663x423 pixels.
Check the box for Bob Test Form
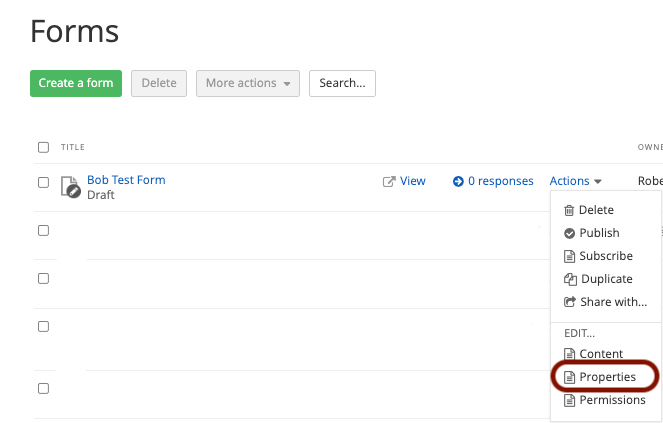[x=44, y=182]
